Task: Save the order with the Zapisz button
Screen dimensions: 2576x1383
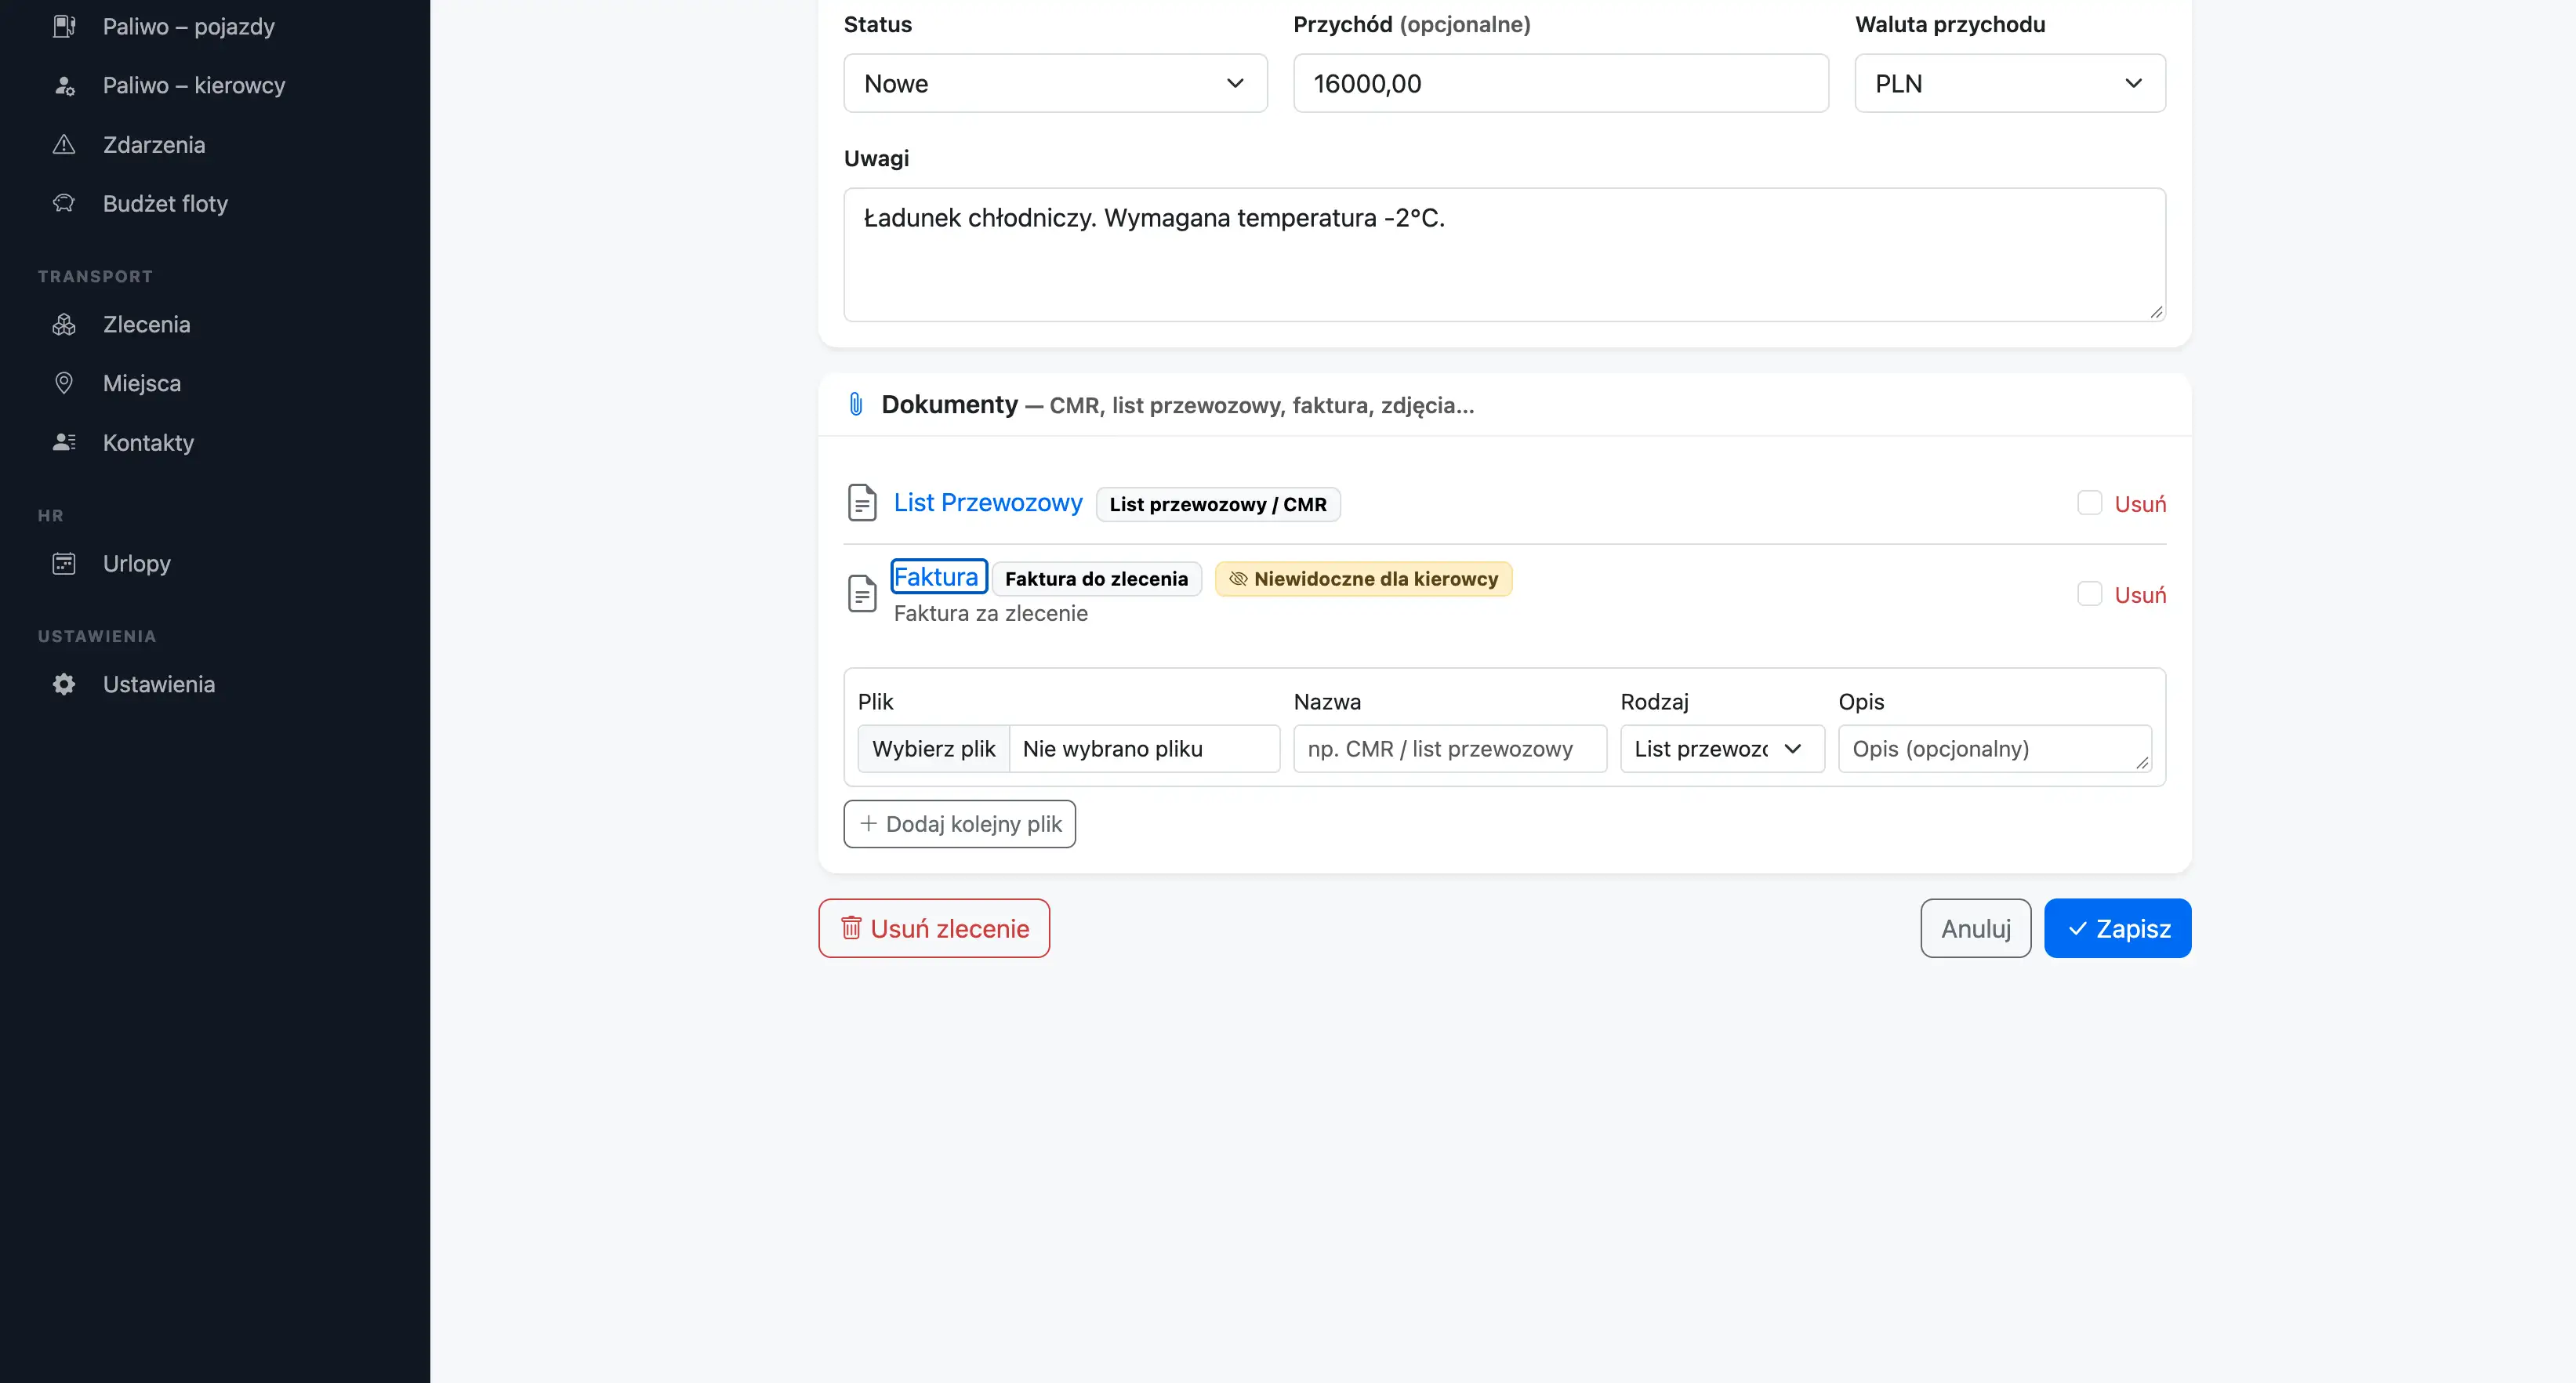Action: pyautogui.click(x=2117, y=929)
